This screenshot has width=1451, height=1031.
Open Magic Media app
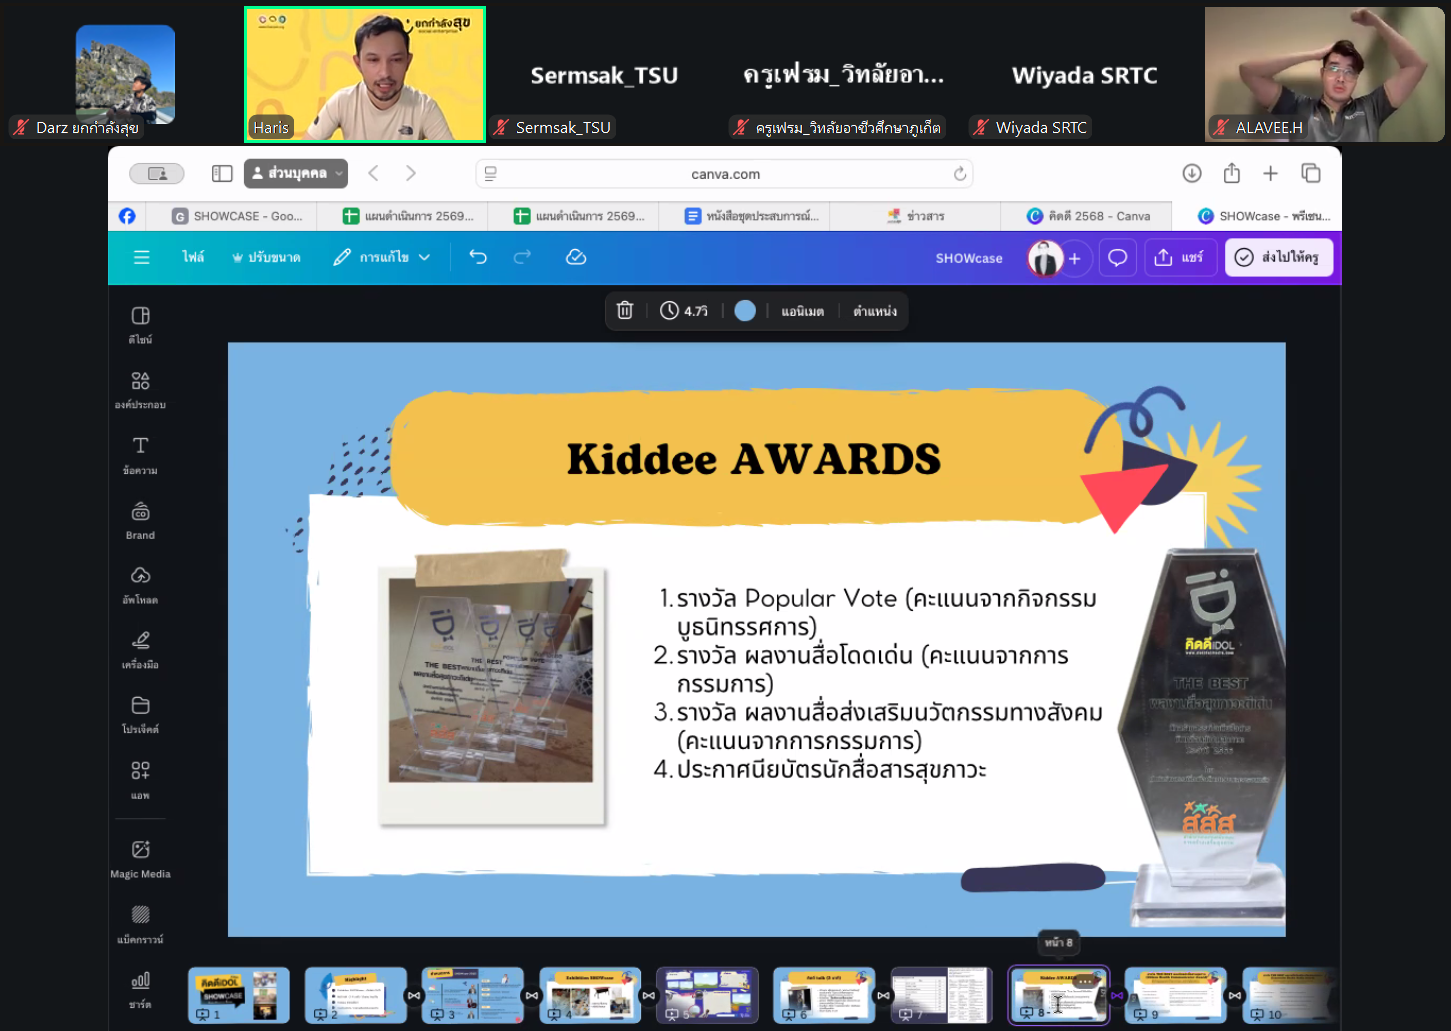(140, 858)
